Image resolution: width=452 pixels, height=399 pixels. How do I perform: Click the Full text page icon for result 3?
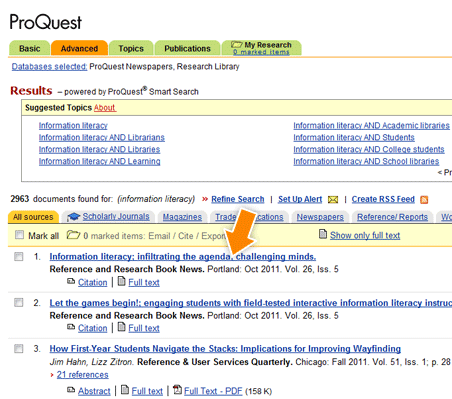pyautogui.click(x=124, y=389)
